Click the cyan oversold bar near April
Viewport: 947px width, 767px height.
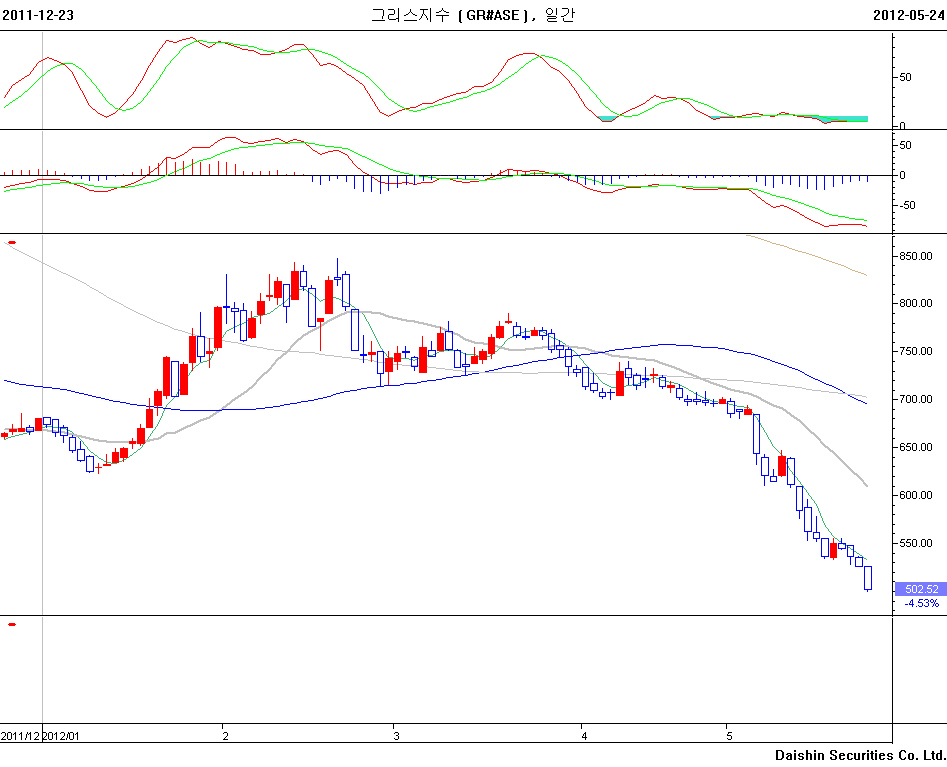coord(606,119)
